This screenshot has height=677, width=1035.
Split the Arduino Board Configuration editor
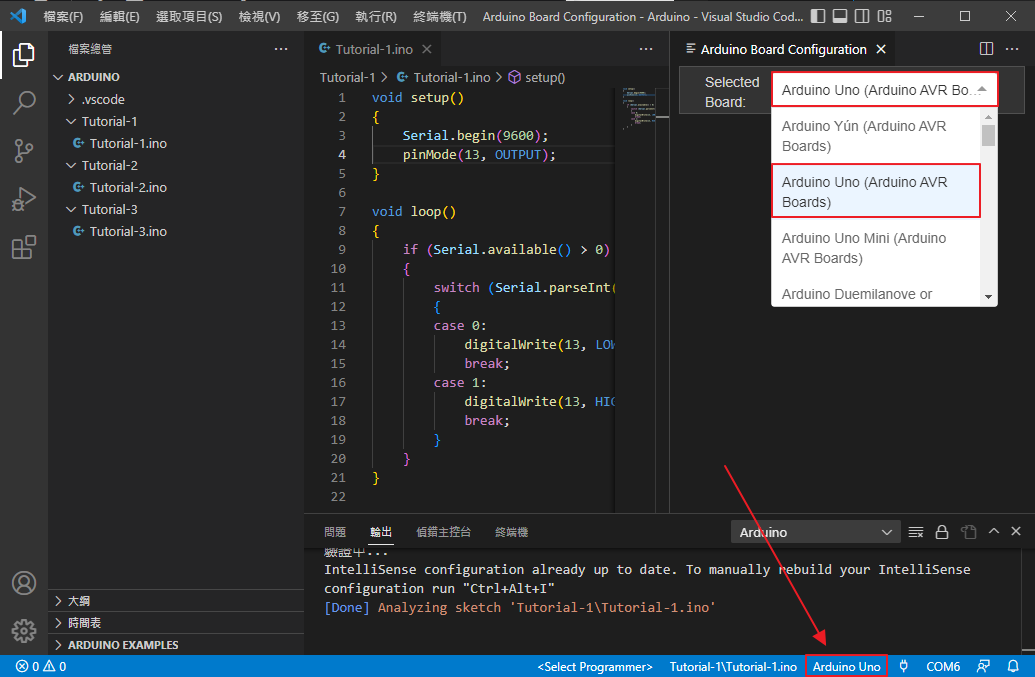pos(986,49)
